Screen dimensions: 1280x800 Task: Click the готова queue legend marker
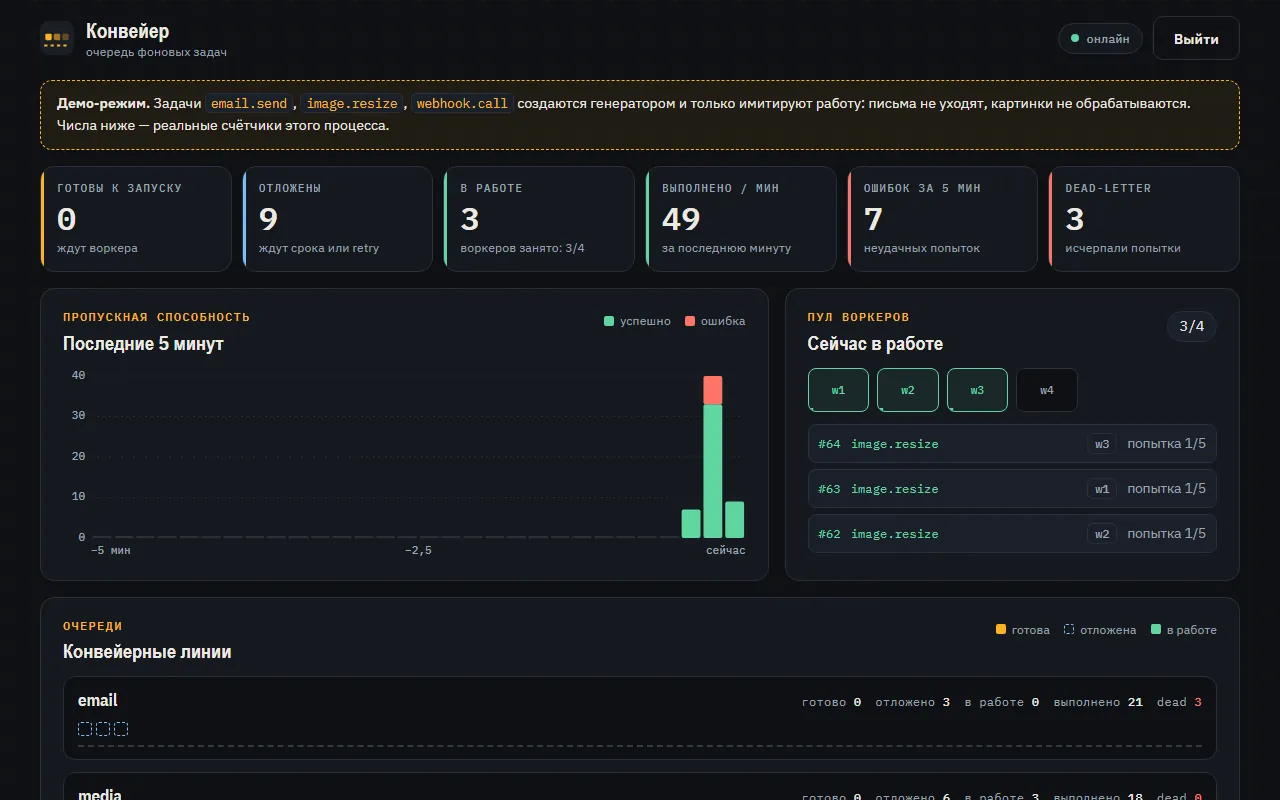[1001, 630]
